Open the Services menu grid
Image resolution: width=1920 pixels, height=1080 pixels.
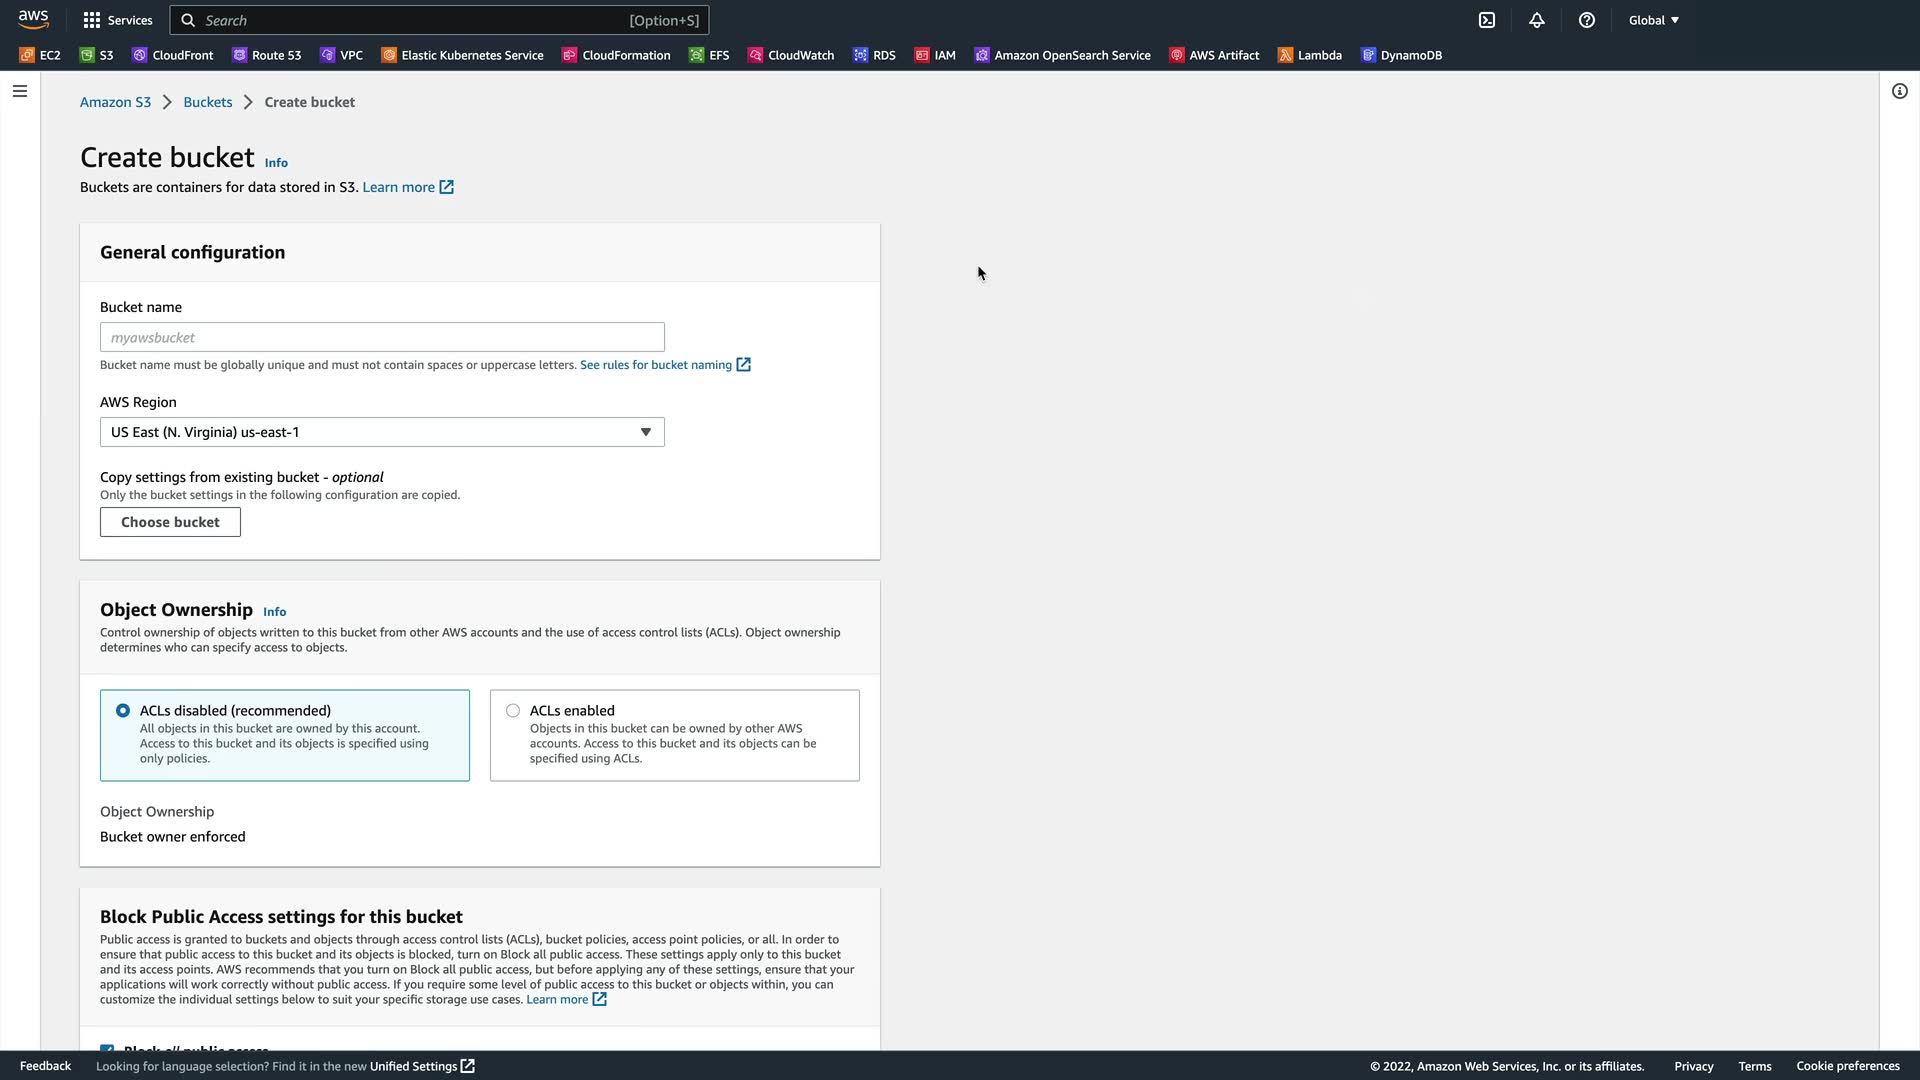click(x=118, y=20)
